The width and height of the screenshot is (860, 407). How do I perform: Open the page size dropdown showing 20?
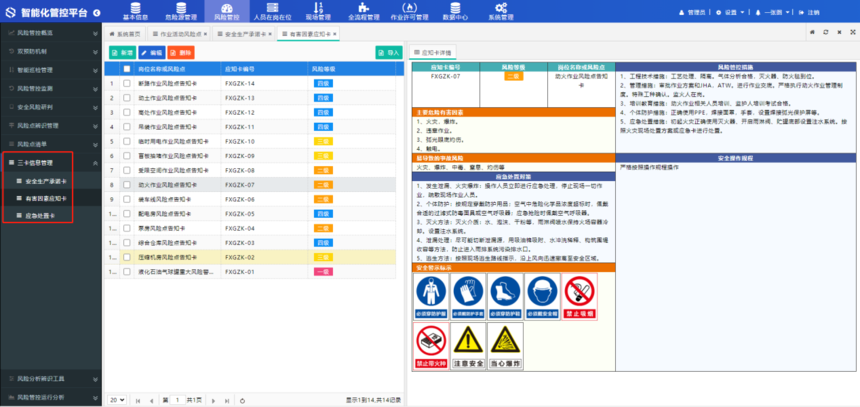click(x=117, y=400)
